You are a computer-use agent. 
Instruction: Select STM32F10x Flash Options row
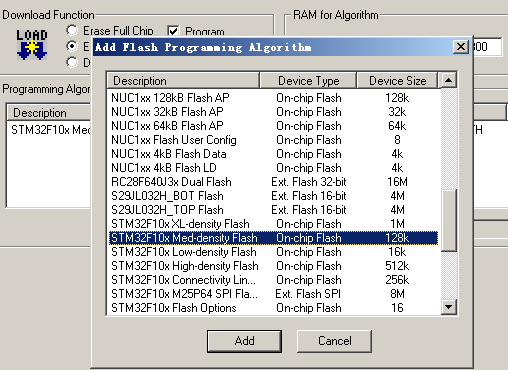tap(273, 308)
